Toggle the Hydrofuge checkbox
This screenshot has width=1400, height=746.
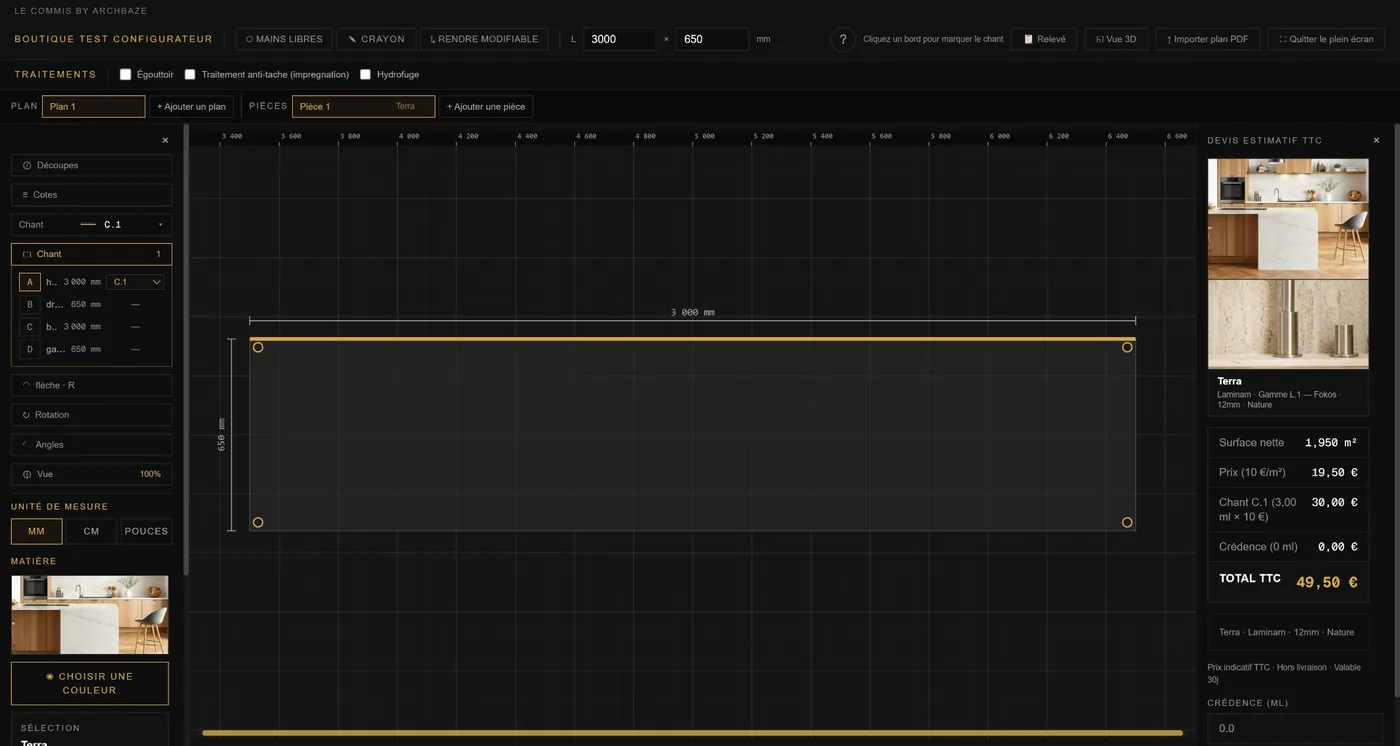coord(365,75)
